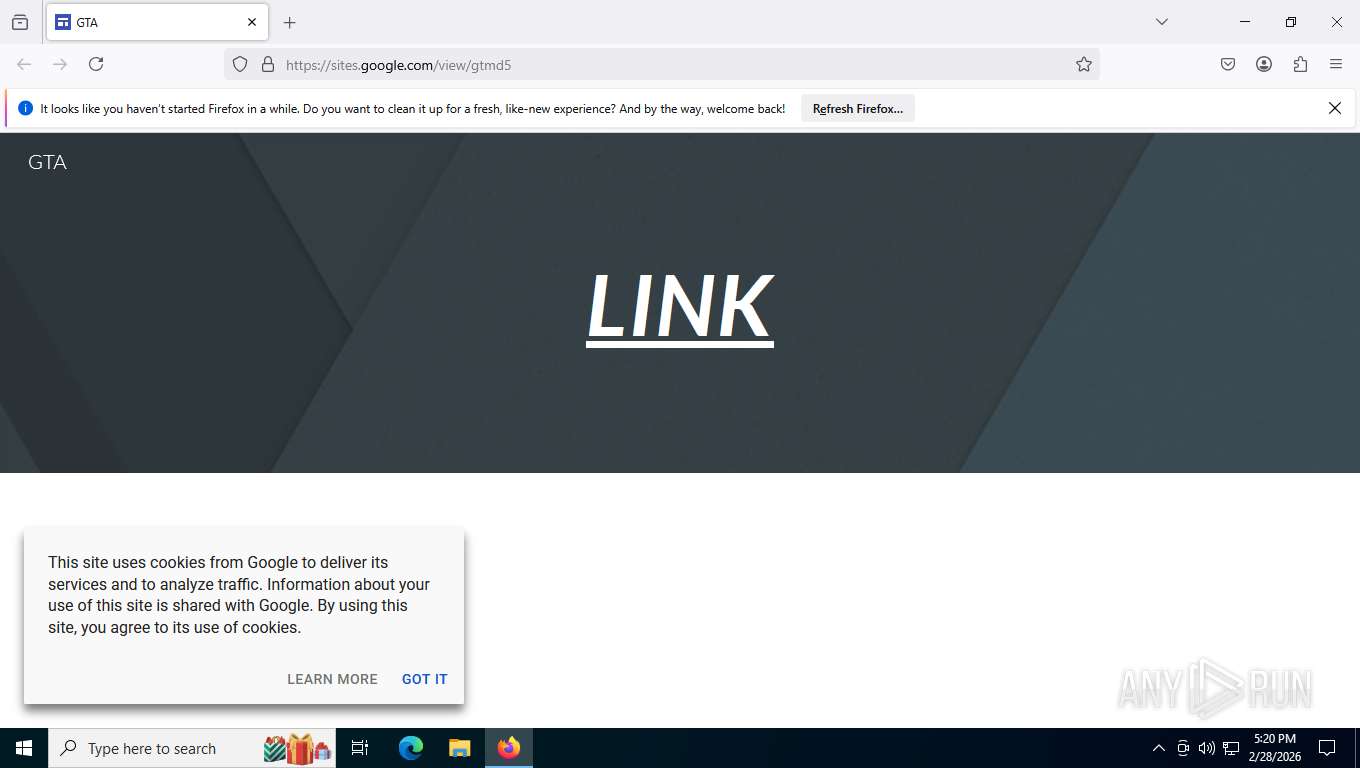1360x768 pixels.
Task: Open a new tab with plus button
Action: (290, 22)
